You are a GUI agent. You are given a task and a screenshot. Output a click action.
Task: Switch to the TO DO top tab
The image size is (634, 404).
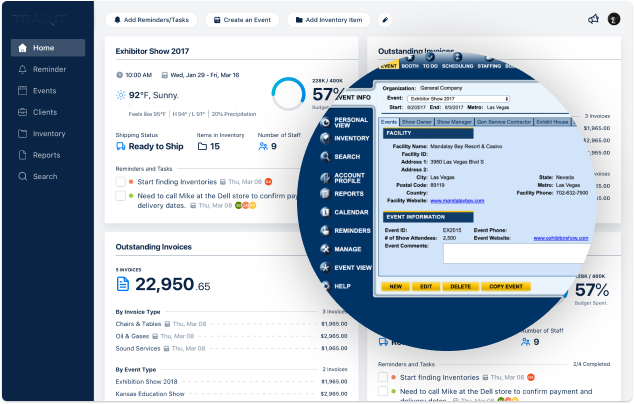click(x=430, y=63)
